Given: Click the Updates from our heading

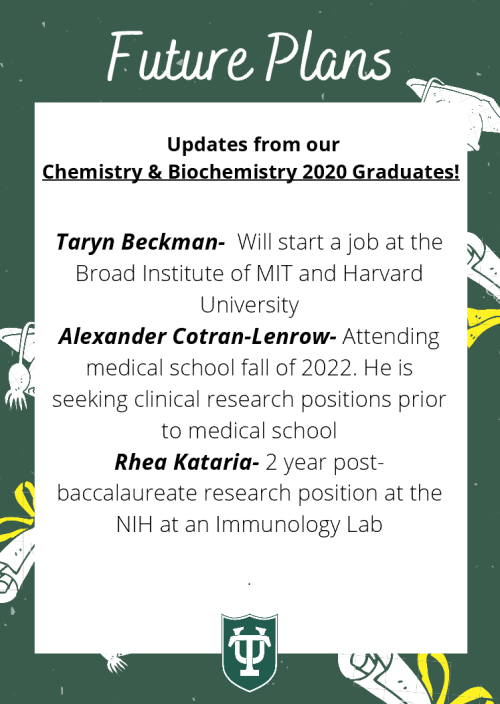Looking at the screenshot, I should (253, 144).
